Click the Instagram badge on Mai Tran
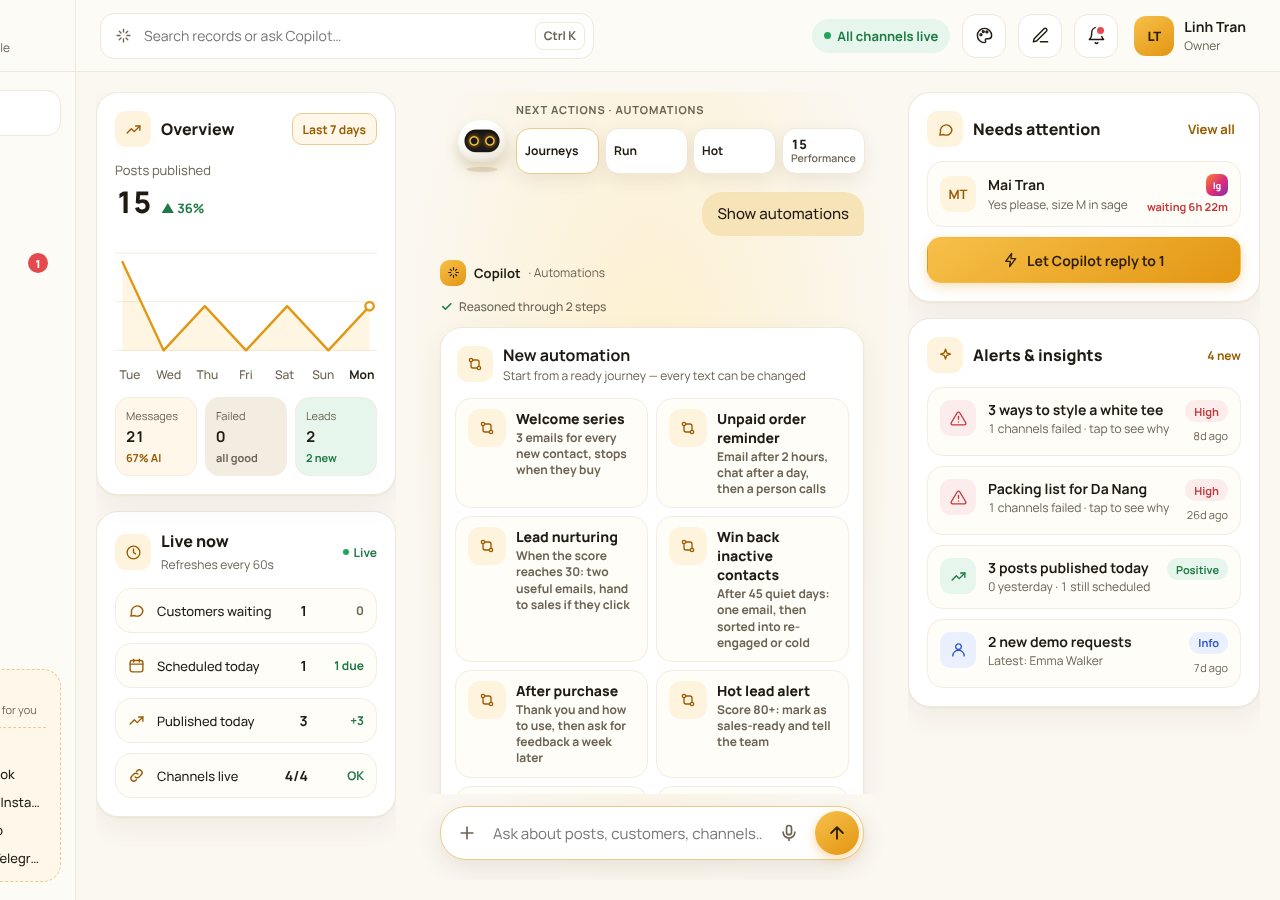Screen dimensions: 1280x900 coord(1217,185)
